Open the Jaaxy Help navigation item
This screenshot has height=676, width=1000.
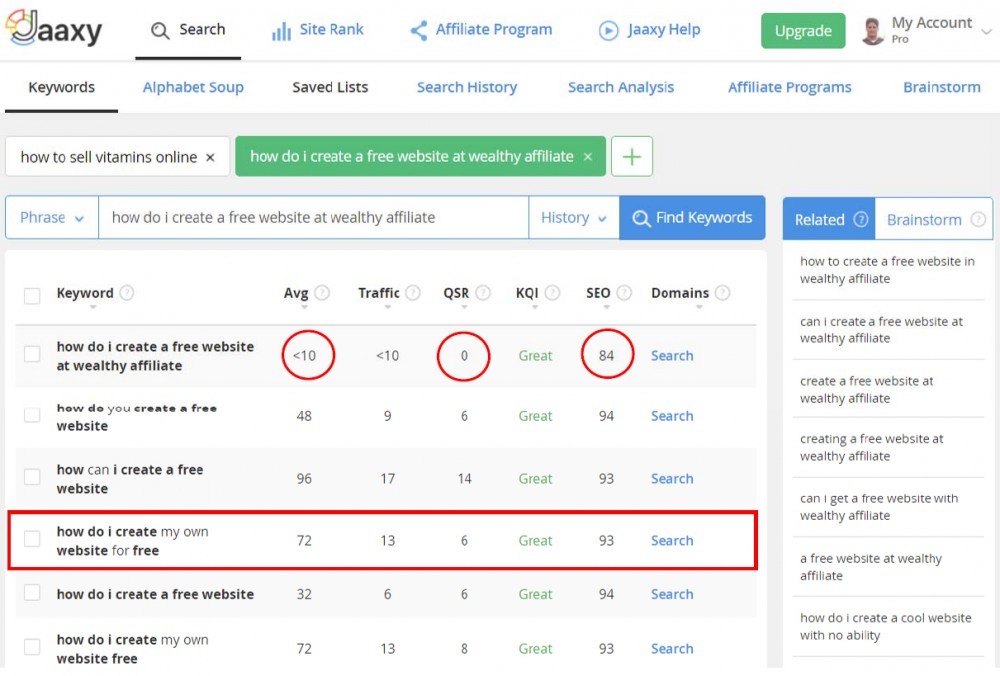tap(650, 30)
